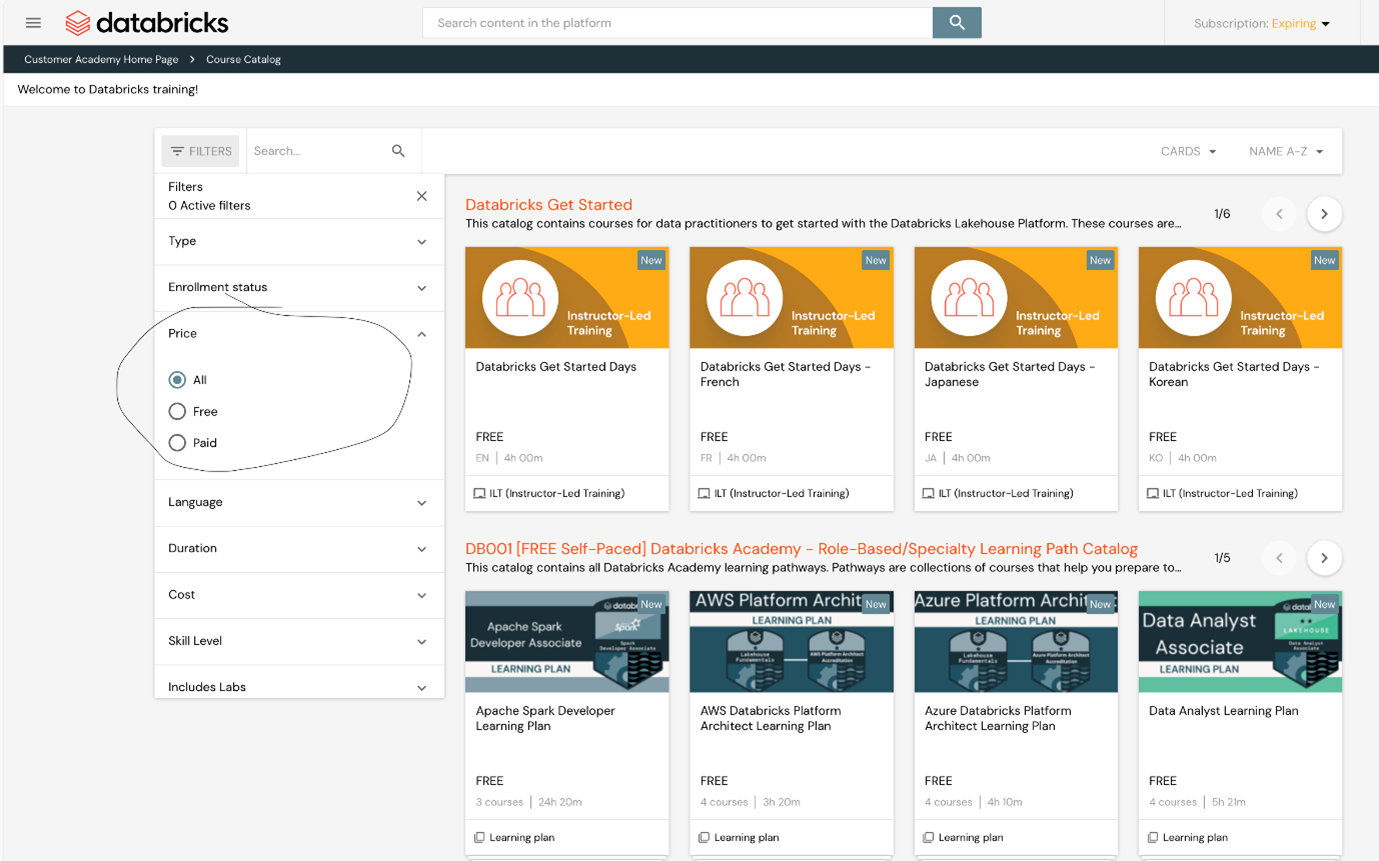Open the DB001 Learning Path Catalog link
Image resolution: width=1379 pixels, height=861 pixels.
[x=801, y=549]
